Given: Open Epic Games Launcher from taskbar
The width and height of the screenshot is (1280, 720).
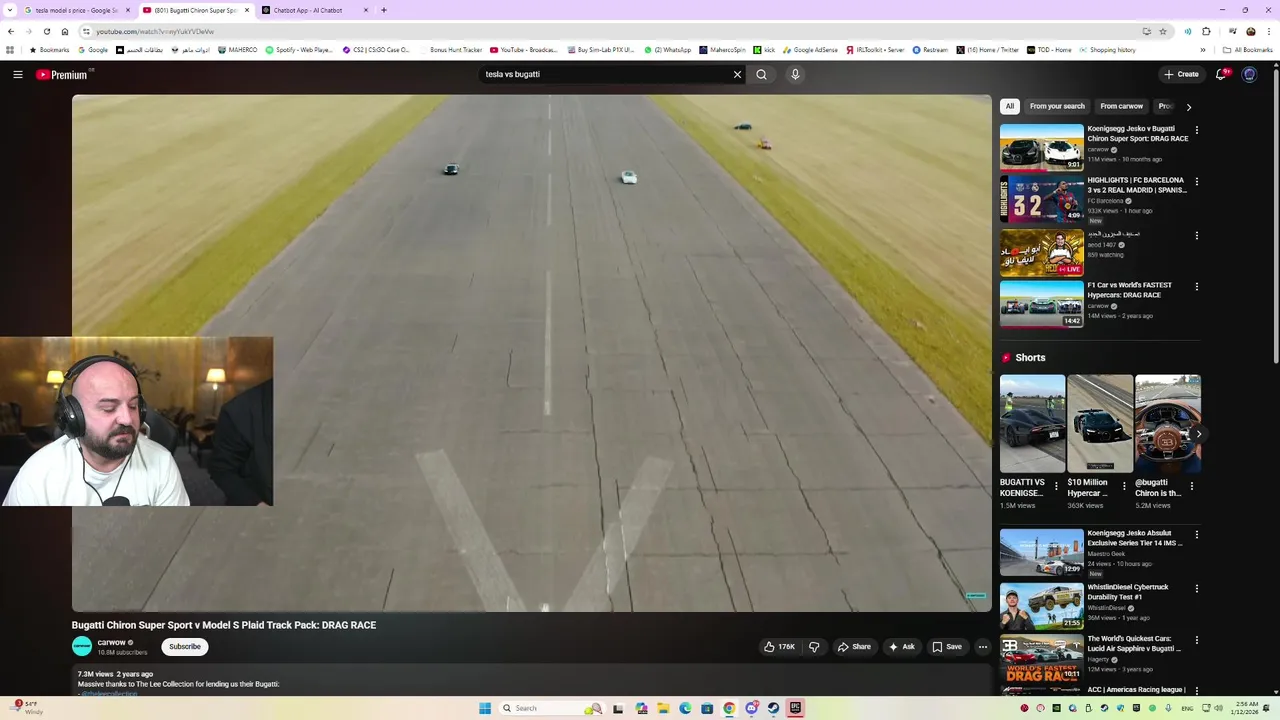Looking at the screenshot, I should [795, 708].
